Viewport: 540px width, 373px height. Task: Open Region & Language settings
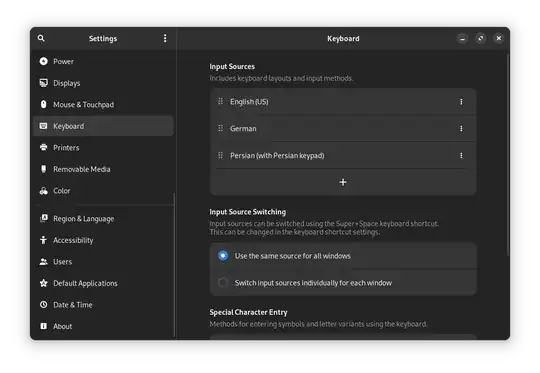point(103,218)
